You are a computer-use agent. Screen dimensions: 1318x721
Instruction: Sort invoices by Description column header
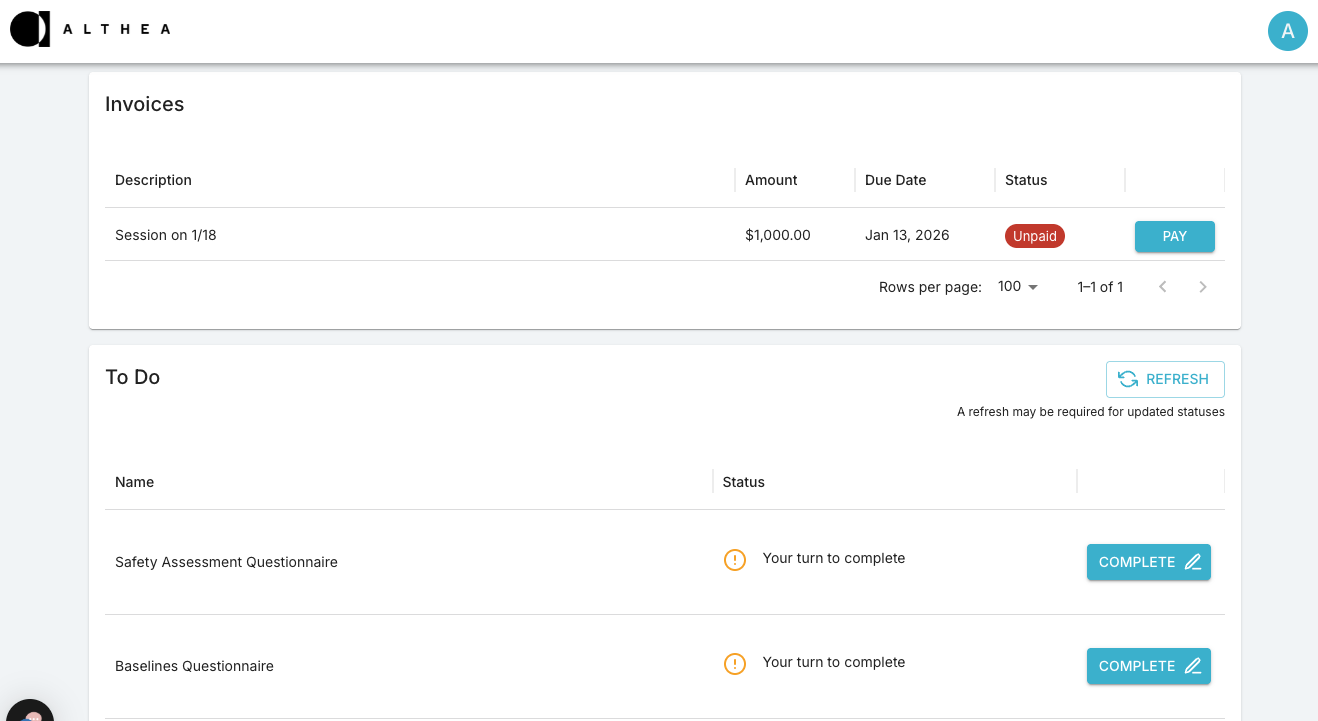153,180
